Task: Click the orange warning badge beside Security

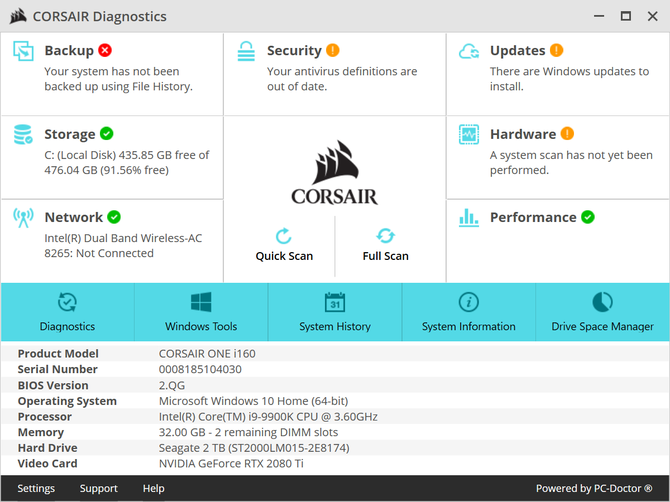Action: (x=332, y=50)
